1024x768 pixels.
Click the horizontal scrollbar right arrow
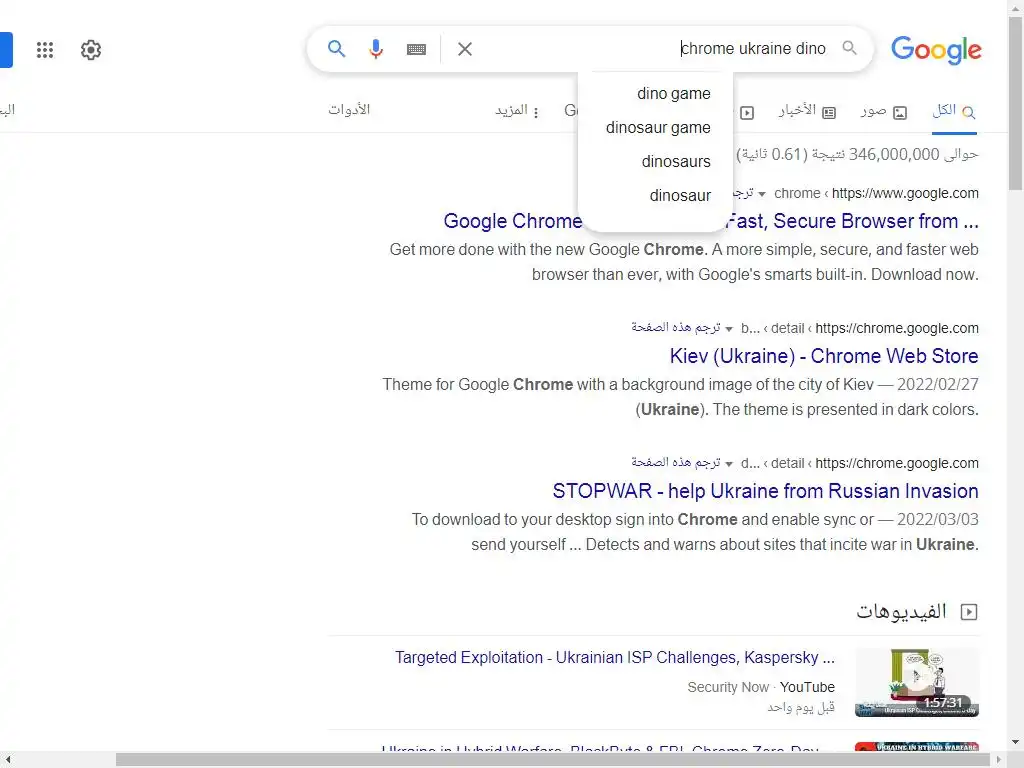point(999,760)
